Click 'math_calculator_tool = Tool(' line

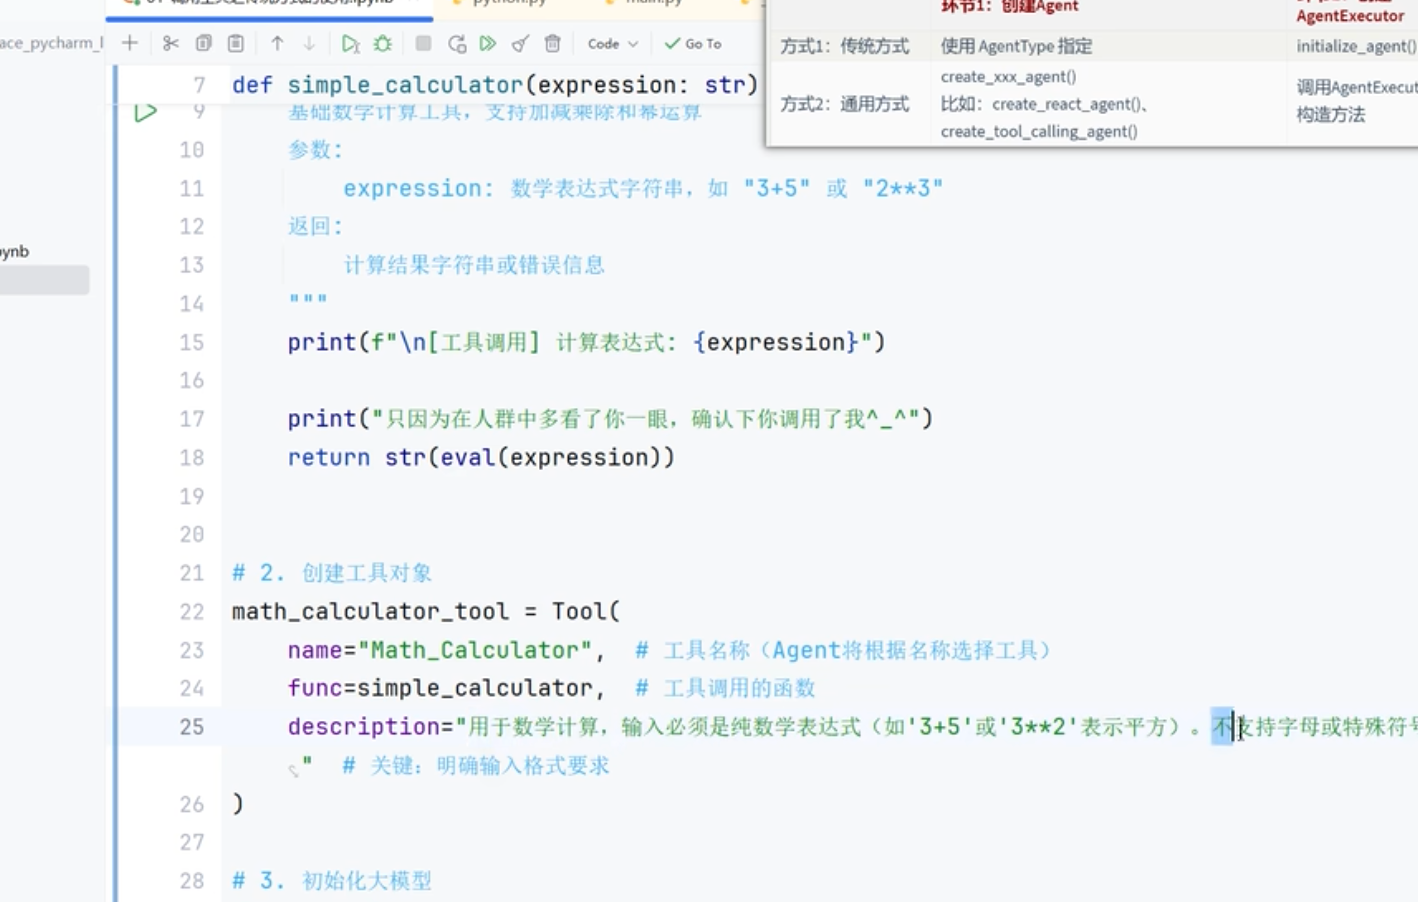point(426,611)
